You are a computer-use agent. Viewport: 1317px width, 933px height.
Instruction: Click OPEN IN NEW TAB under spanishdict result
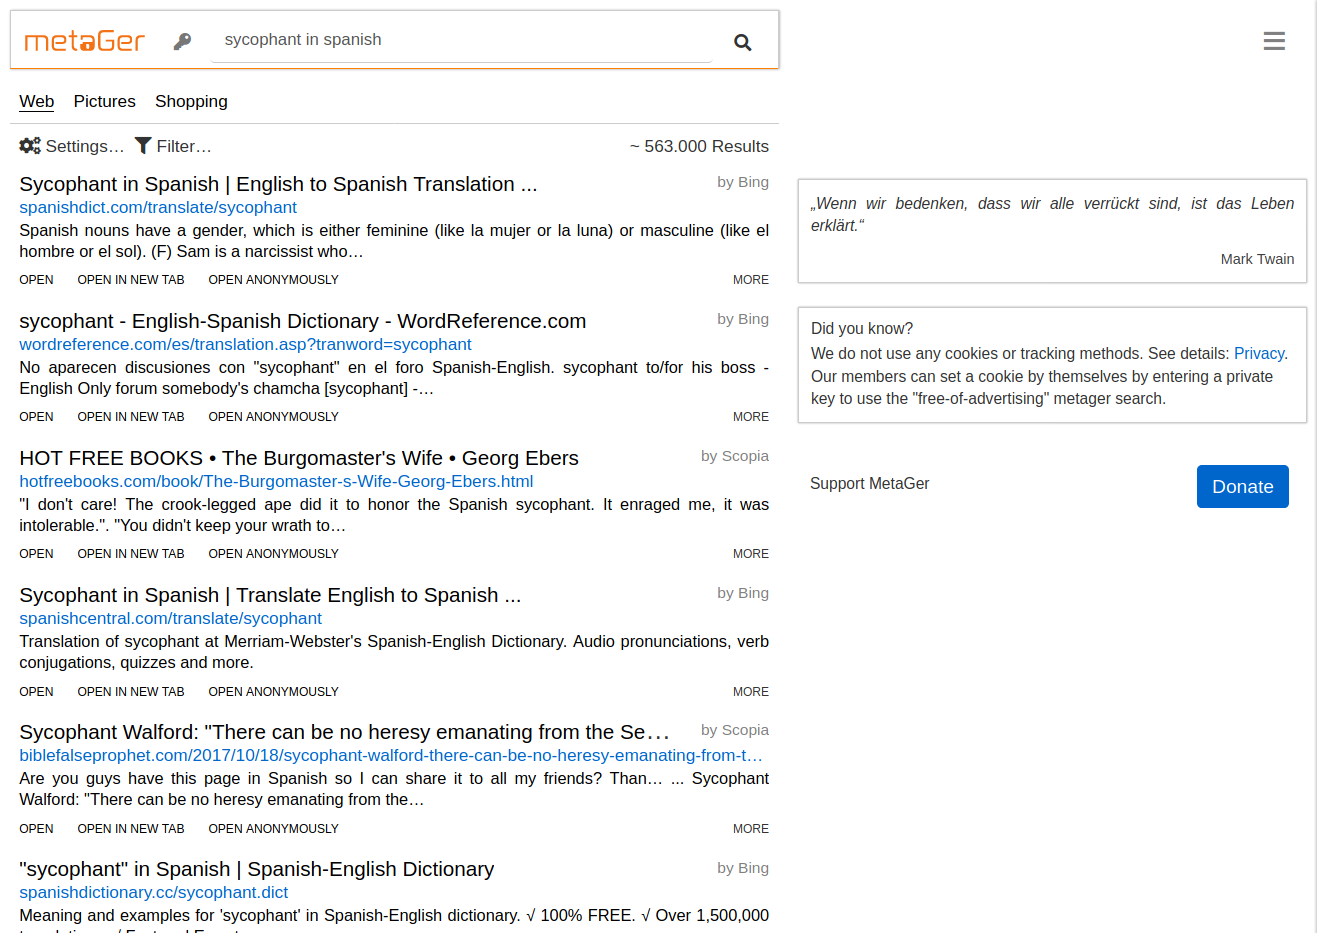[x=131, y=280]
